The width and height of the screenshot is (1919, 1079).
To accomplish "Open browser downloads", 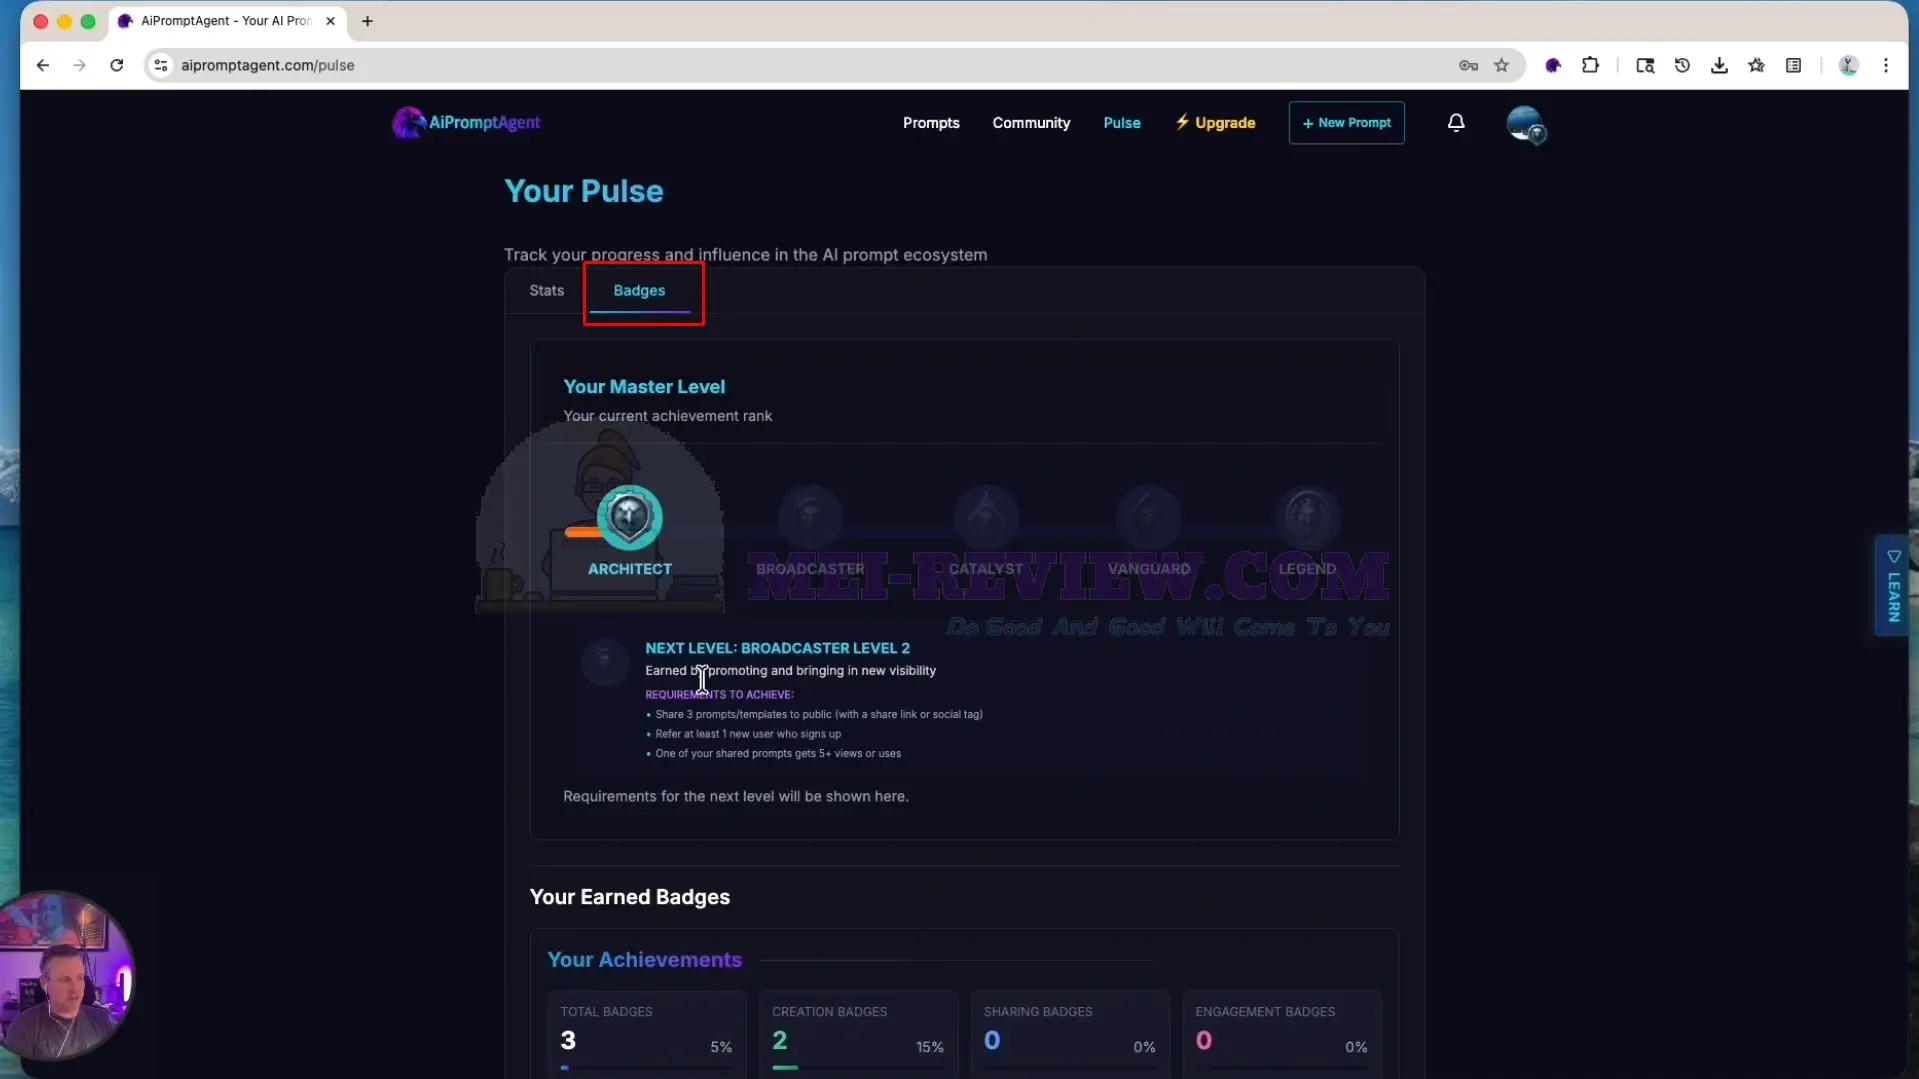I will point(1719,65).
